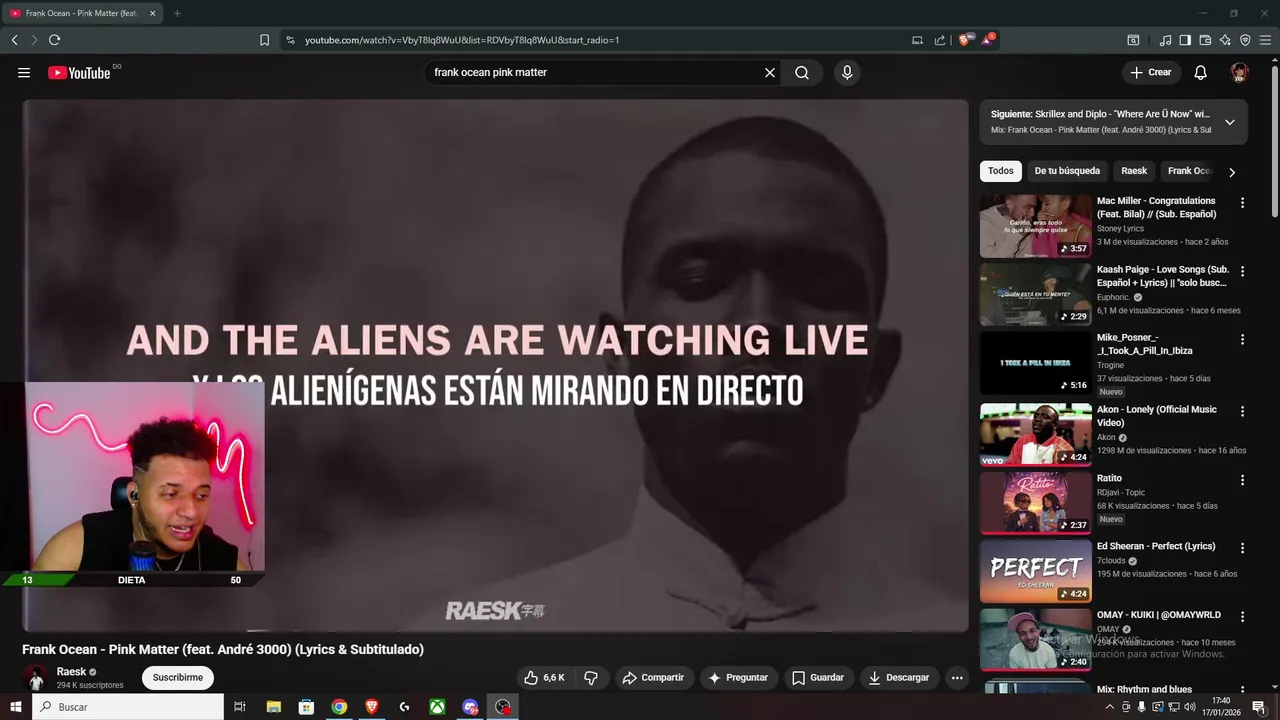Show more filter chips with right arrow
Image resolution: width=1280 pixels, height=720 pixels.
tap(1232, 172)
